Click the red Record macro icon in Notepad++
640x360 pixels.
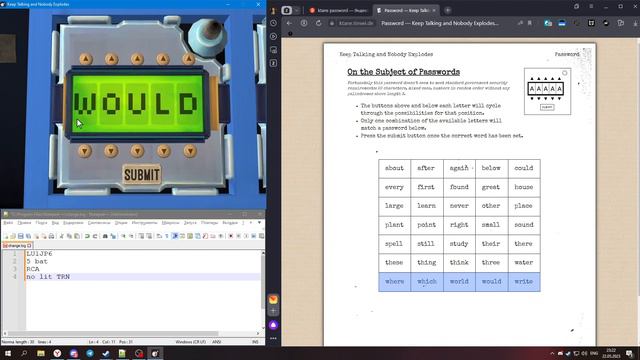click(231, 236)
